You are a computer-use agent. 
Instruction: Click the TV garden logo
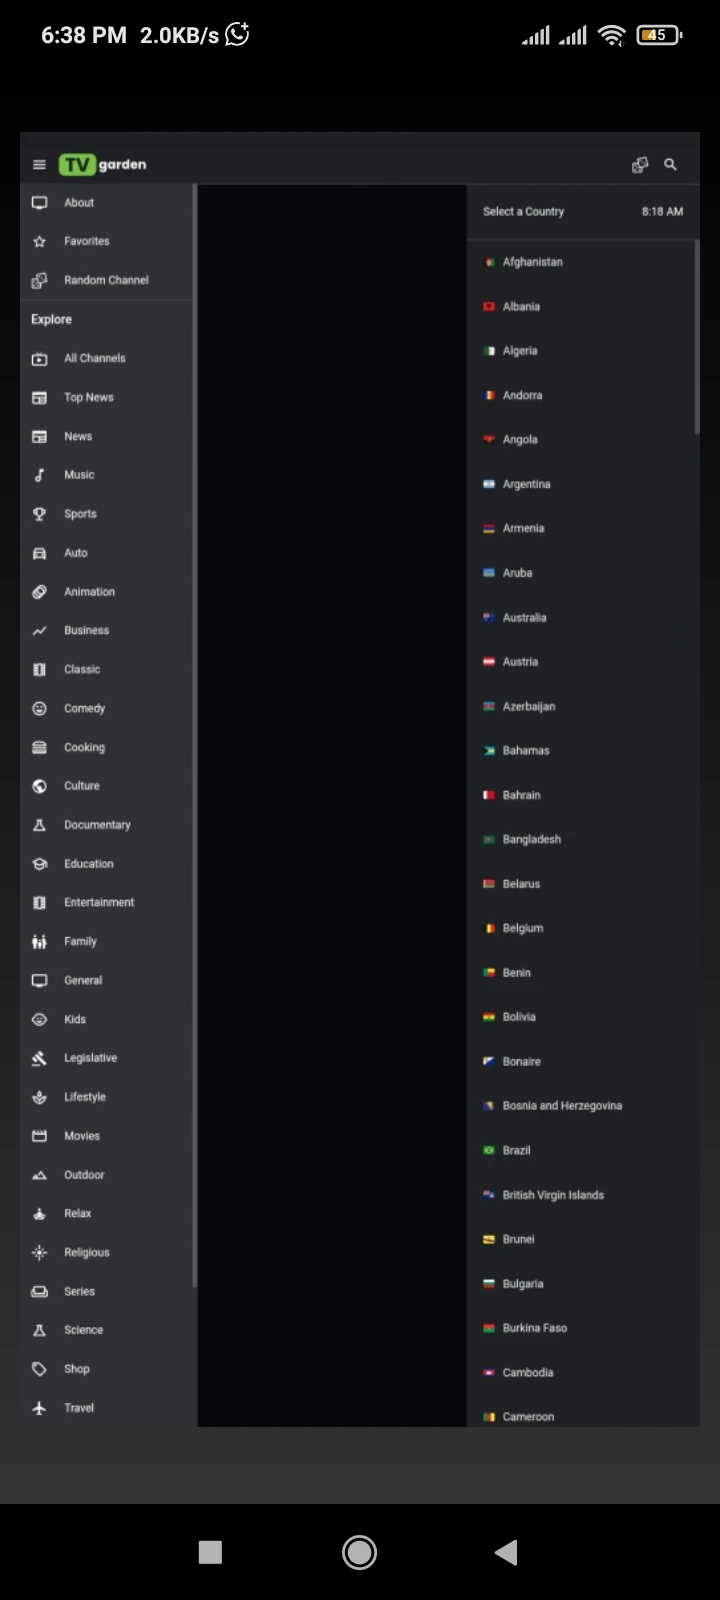103,165
